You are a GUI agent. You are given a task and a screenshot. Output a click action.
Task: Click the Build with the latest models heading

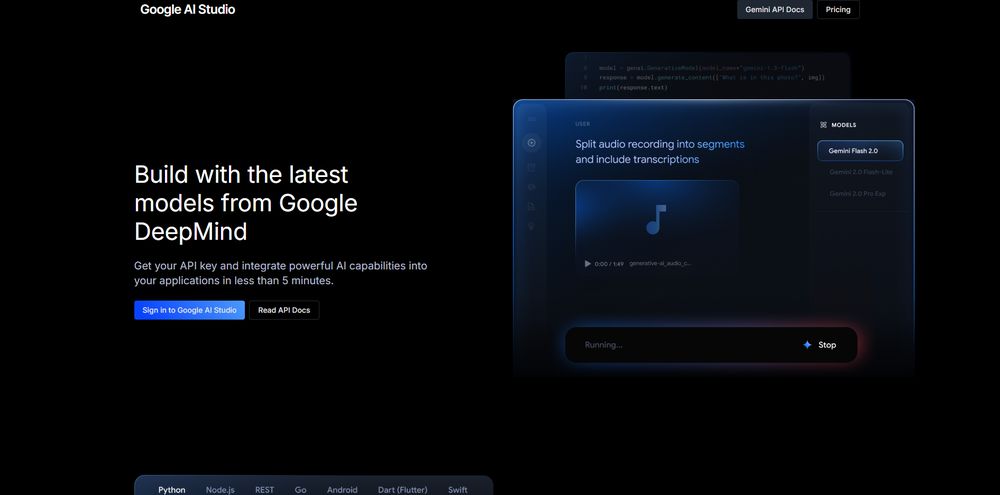click(x=246, y=203)
